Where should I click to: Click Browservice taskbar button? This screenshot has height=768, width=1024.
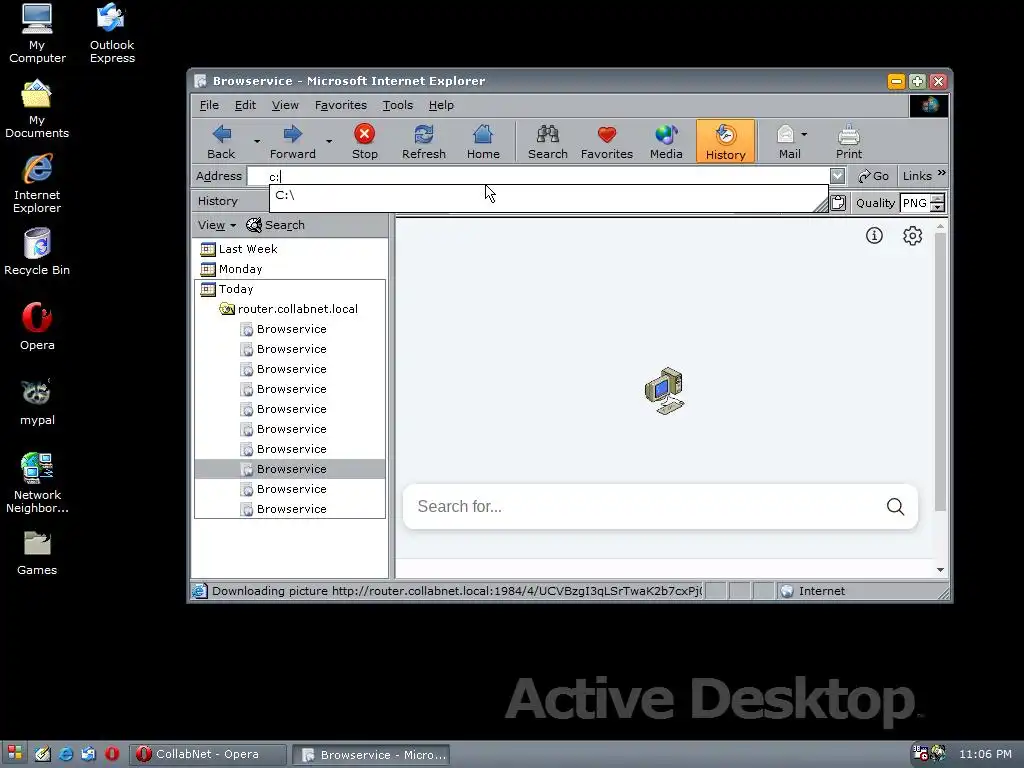(x=371, y=755)
